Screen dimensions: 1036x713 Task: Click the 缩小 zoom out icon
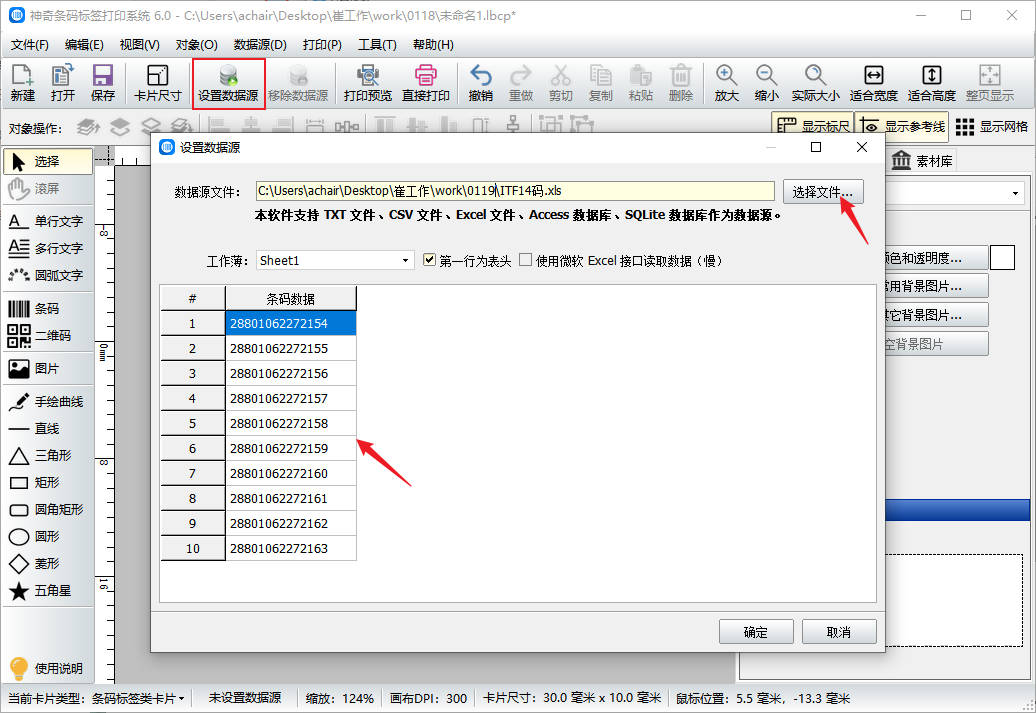point(766,83)
